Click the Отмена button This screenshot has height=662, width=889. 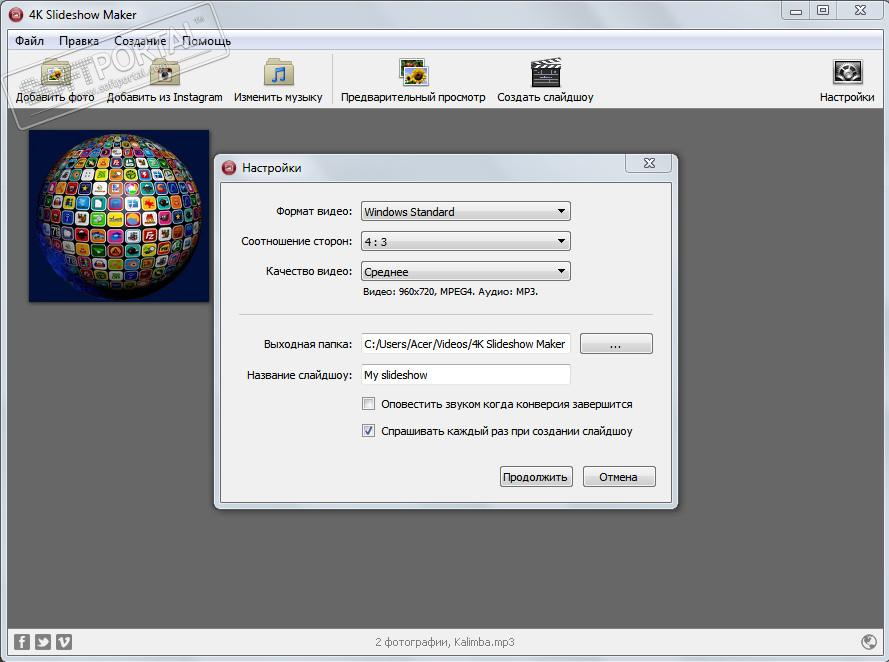619,477
